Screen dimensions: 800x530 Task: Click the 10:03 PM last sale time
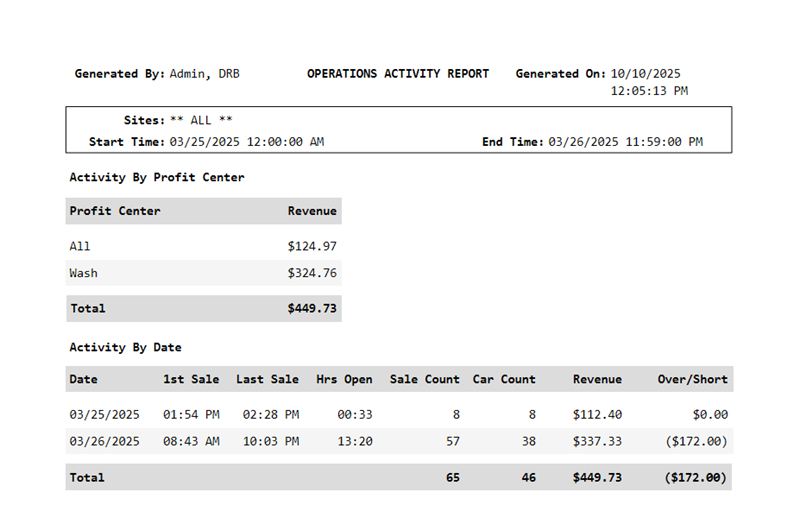[x=270, y=440]
